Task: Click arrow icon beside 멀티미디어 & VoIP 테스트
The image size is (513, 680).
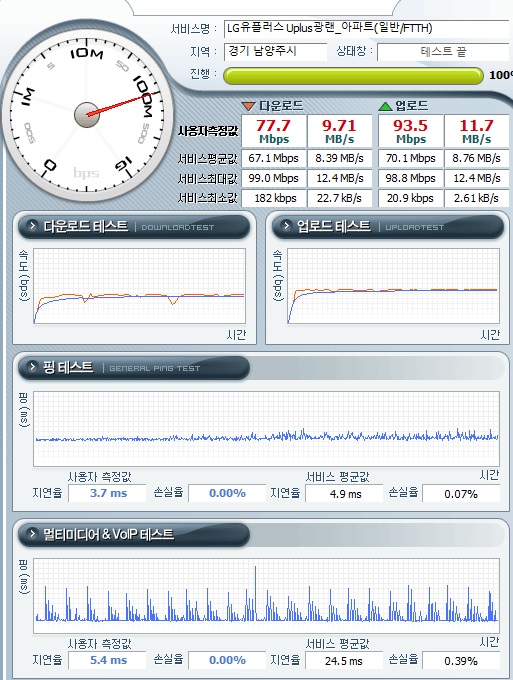Action: 32,533
